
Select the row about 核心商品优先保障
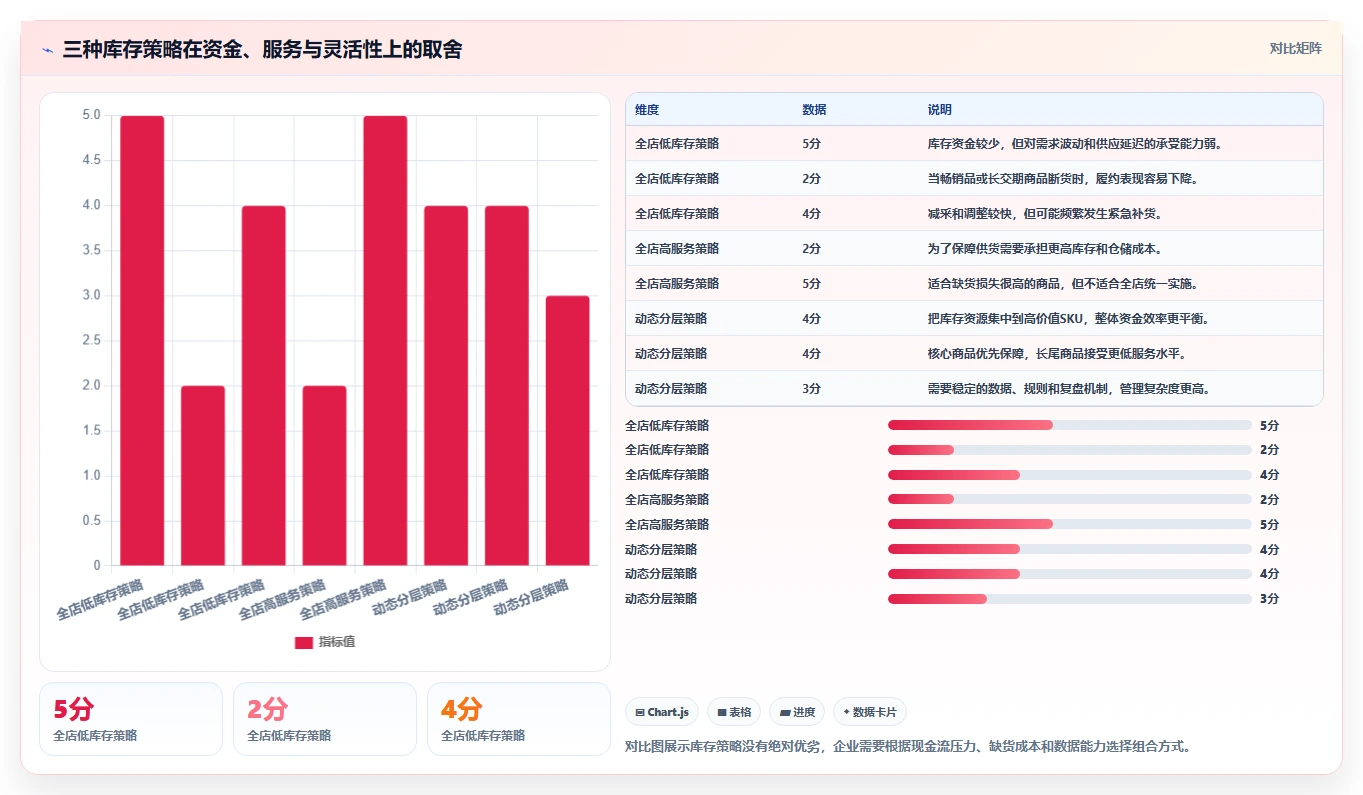click(974, 354)
